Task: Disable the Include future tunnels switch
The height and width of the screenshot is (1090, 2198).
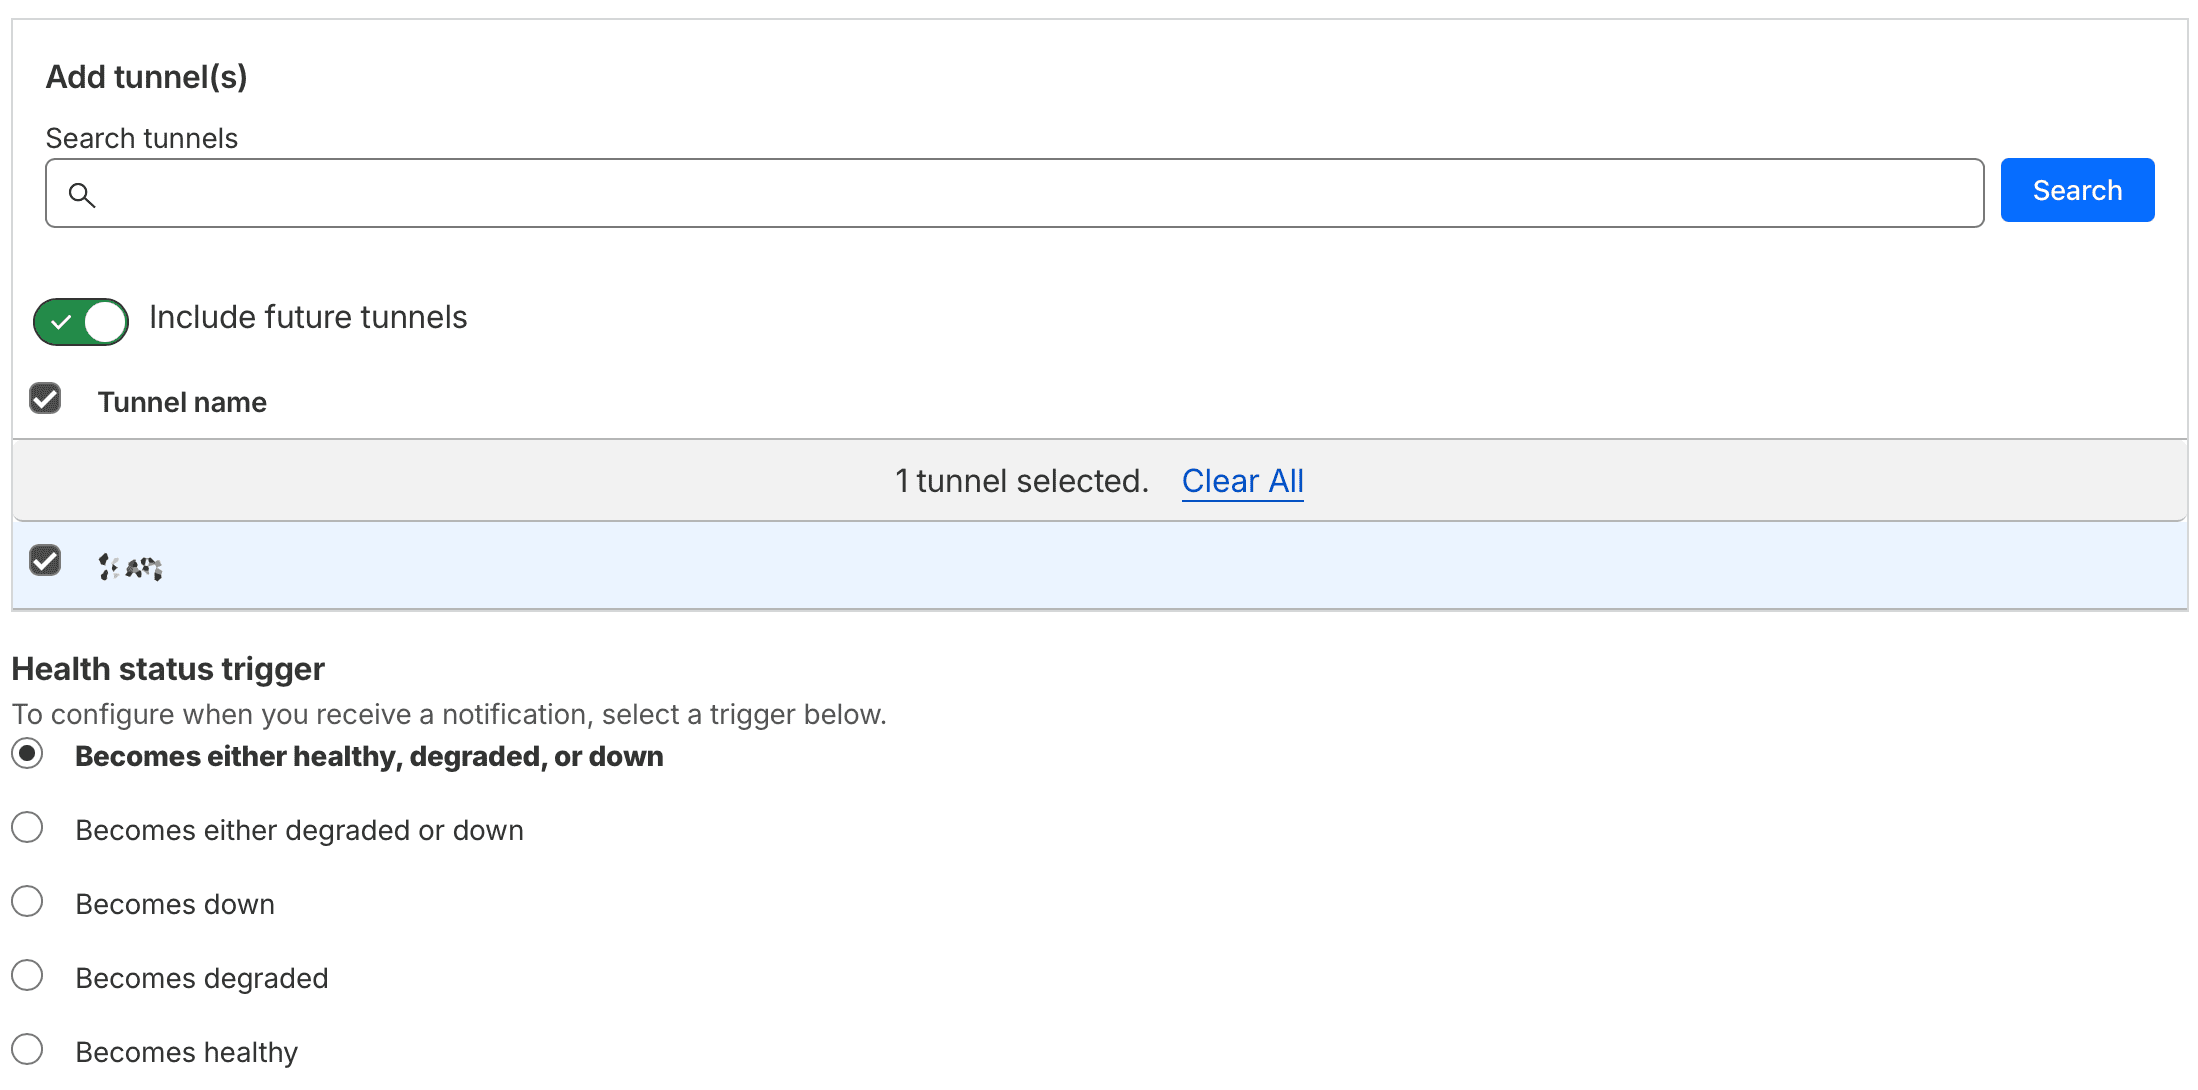Action: 81,322
